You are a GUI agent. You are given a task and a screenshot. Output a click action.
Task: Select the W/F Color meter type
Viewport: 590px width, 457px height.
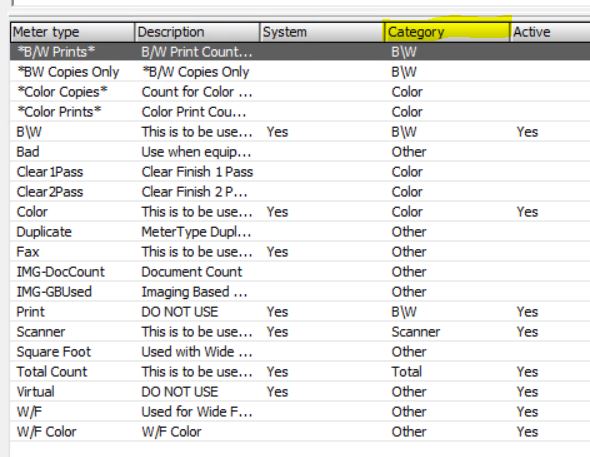tap(300, 431)
